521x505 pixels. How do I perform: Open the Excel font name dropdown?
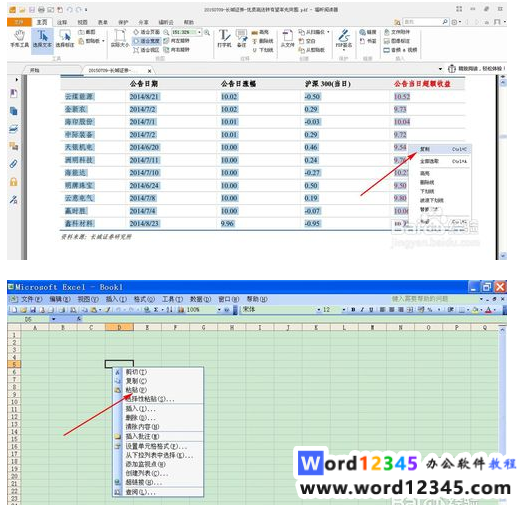(x=319, y=310)
